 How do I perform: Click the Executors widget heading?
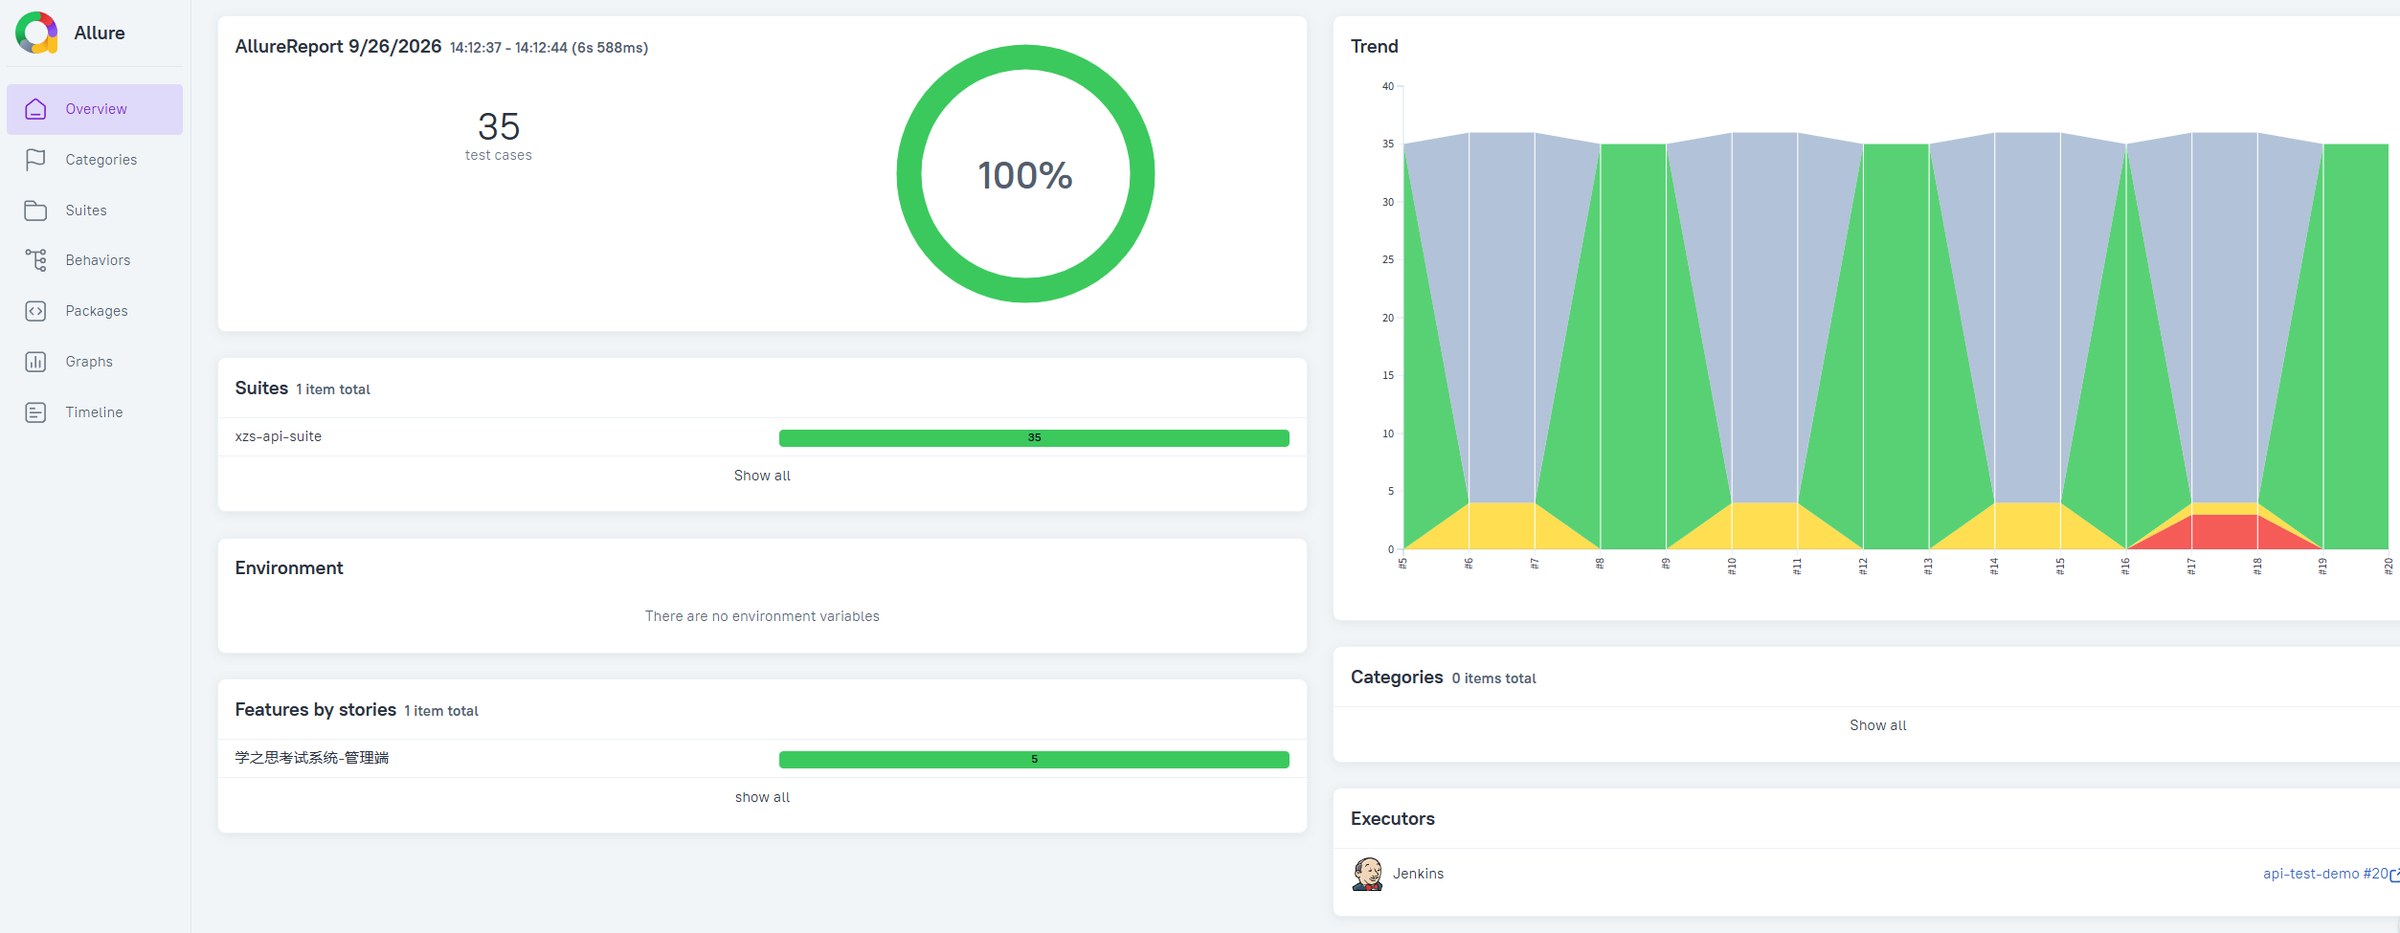[1392, 819]
